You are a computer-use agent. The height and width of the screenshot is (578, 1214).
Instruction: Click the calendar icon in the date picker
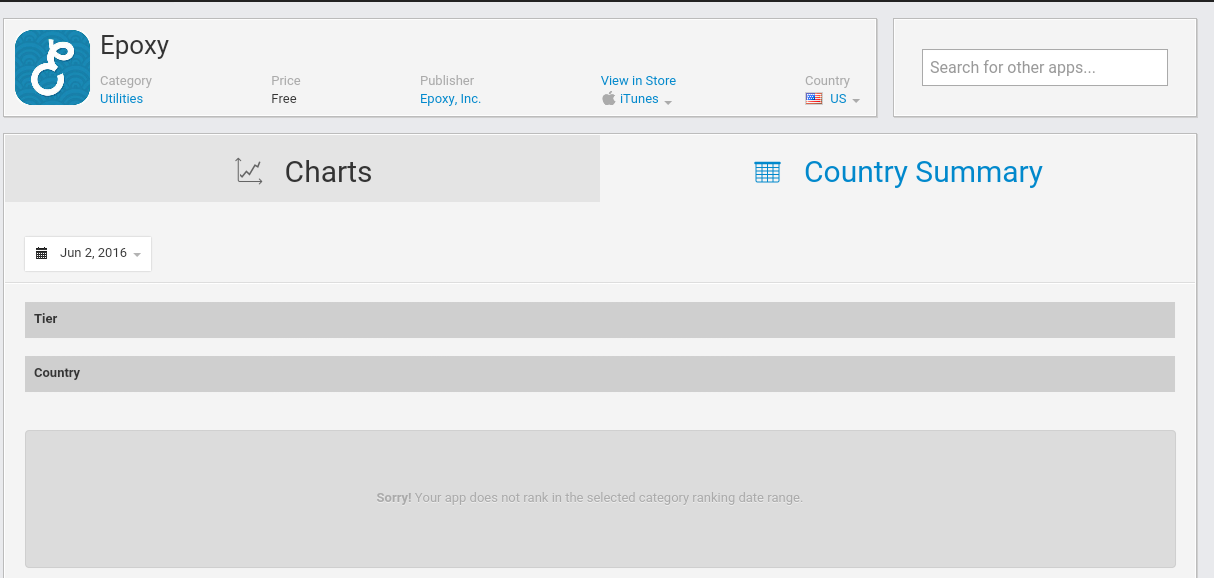(41, 253)
